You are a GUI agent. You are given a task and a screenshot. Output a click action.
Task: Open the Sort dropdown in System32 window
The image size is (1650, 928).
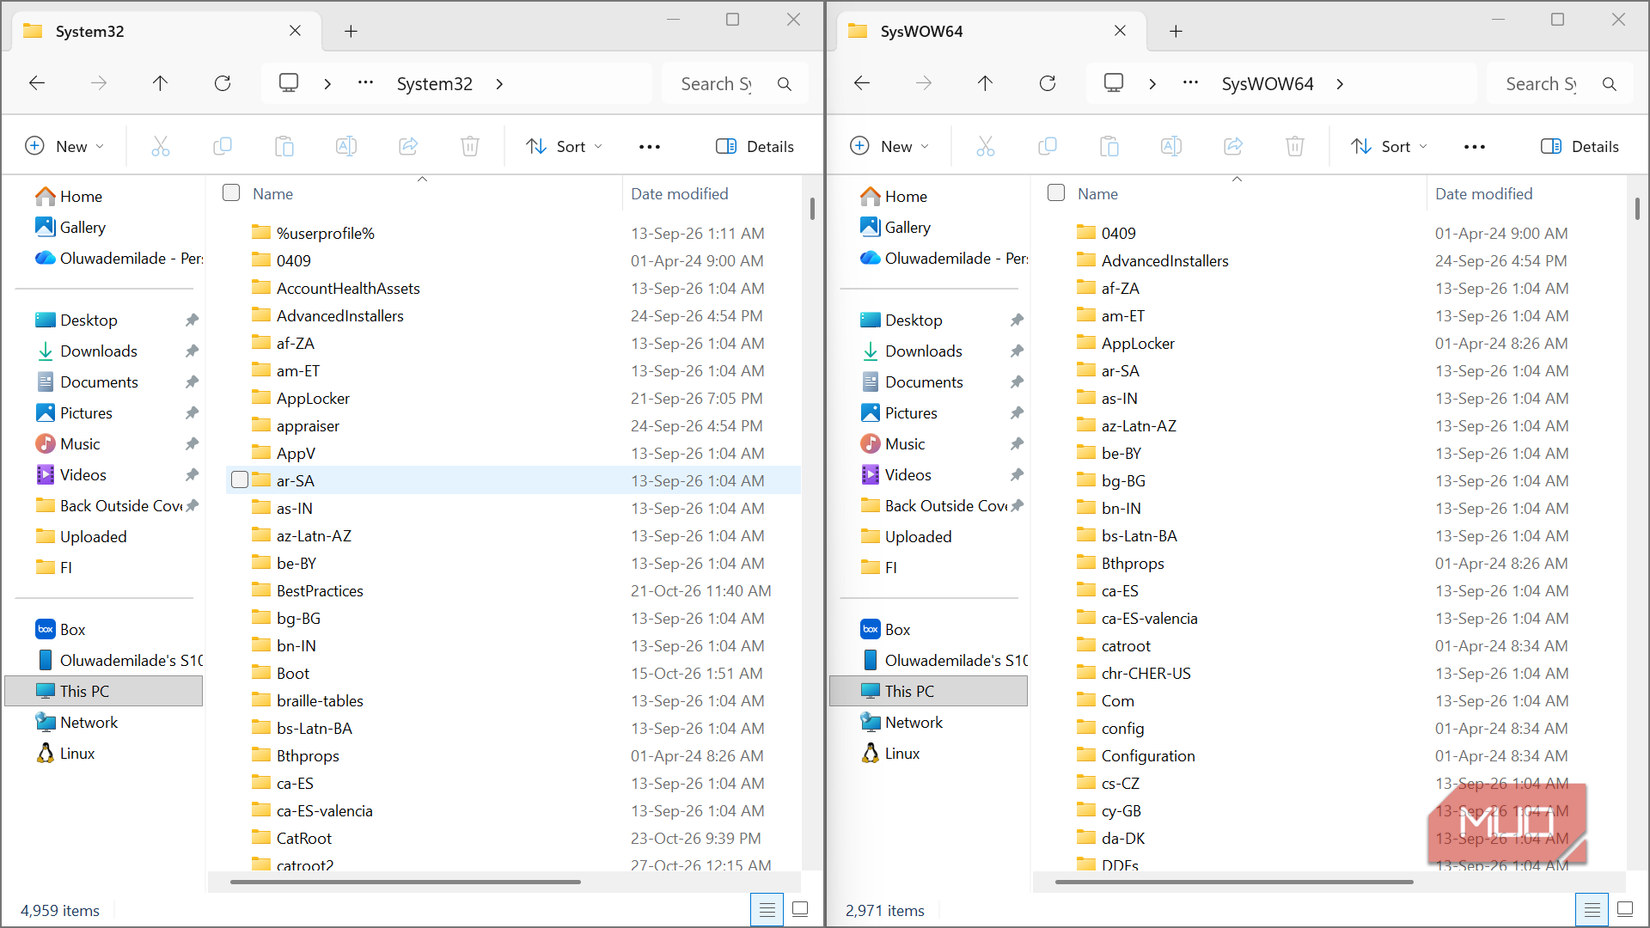[565, 147]
